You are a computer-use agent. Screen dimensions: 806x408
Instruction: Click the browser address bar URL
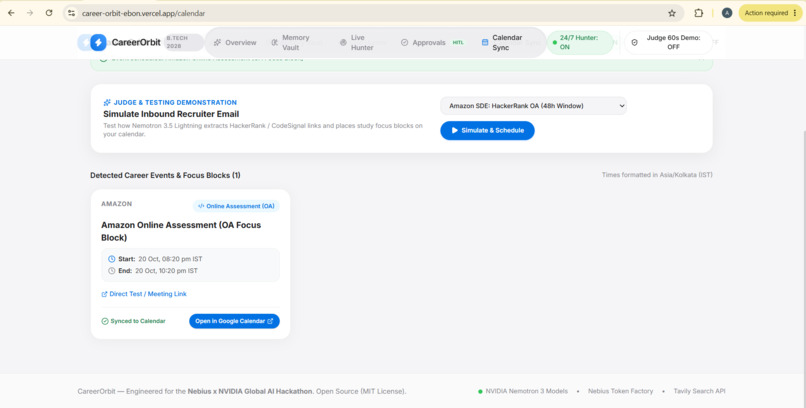click(143, 13)
